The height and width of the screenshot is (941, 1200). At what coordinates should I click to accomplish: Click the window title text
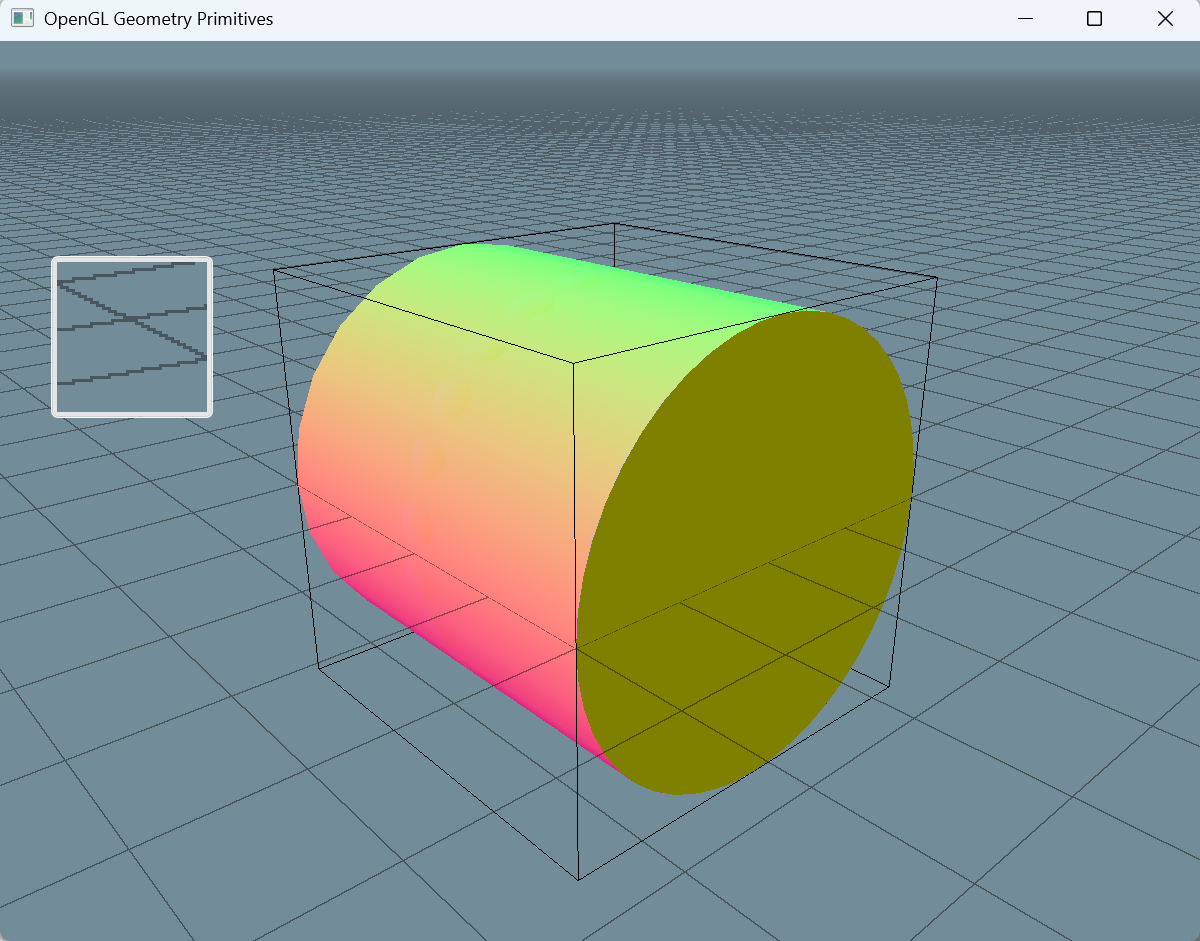pos(158,19)
